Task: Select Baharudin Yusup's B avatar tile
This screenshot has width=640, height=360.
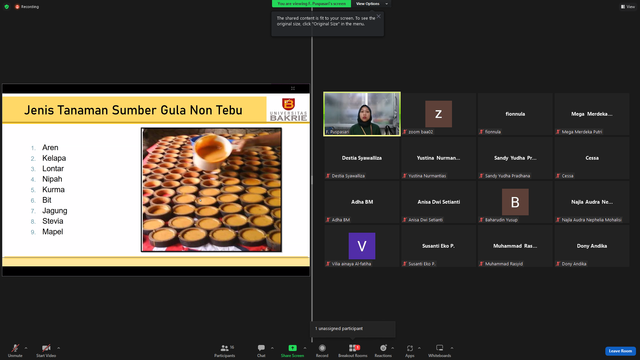Action: click(x=515, y=202)
